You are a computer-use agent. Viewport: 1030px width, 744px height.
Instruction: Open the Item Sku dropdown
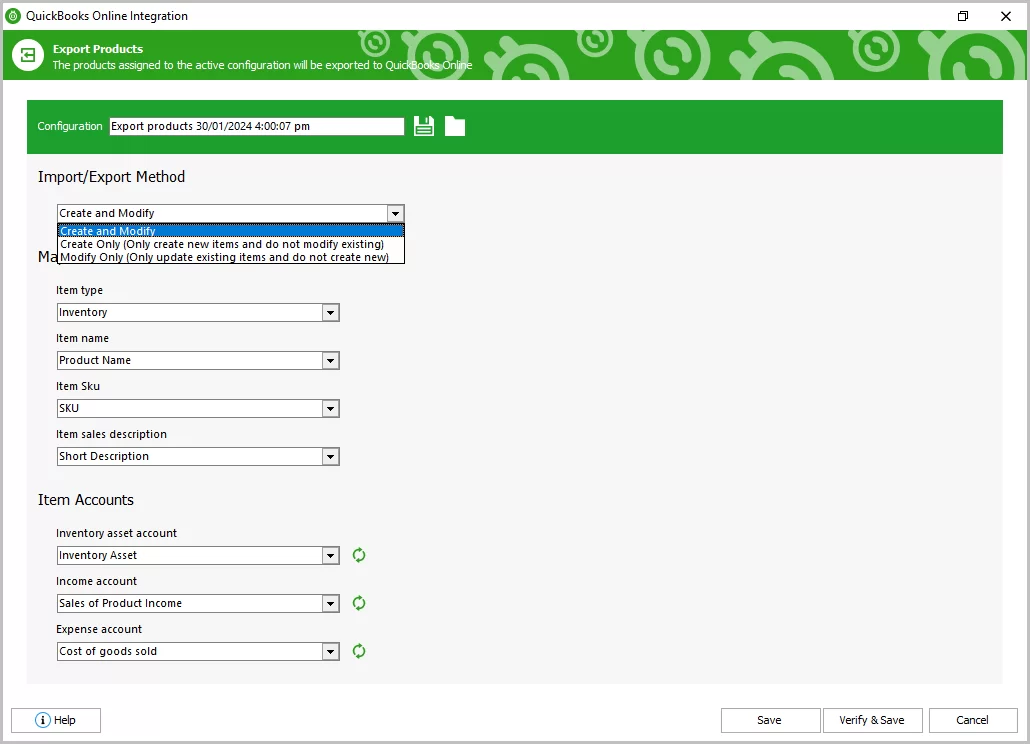point(330,408)
